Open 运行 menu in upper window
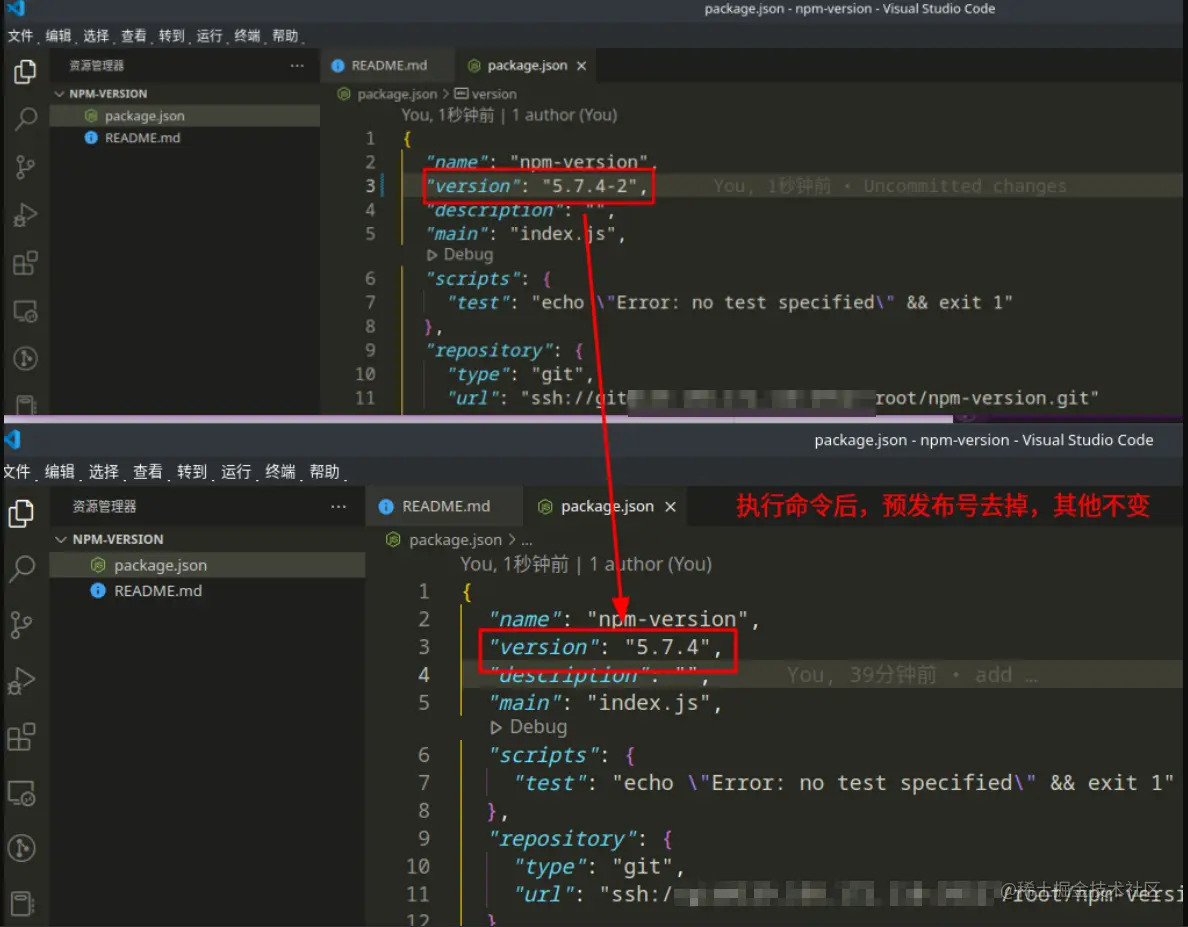 click(x=210, y=36)
